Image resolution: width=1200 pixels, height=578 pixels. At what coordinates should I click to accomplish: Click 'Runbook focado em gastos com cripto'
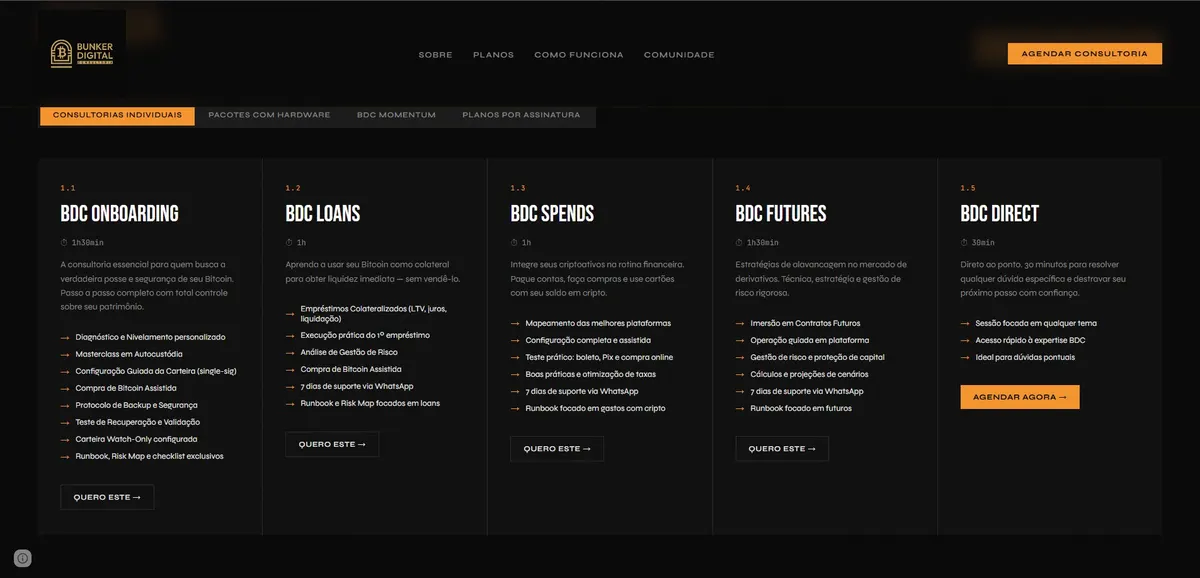[x=595, y=408]
